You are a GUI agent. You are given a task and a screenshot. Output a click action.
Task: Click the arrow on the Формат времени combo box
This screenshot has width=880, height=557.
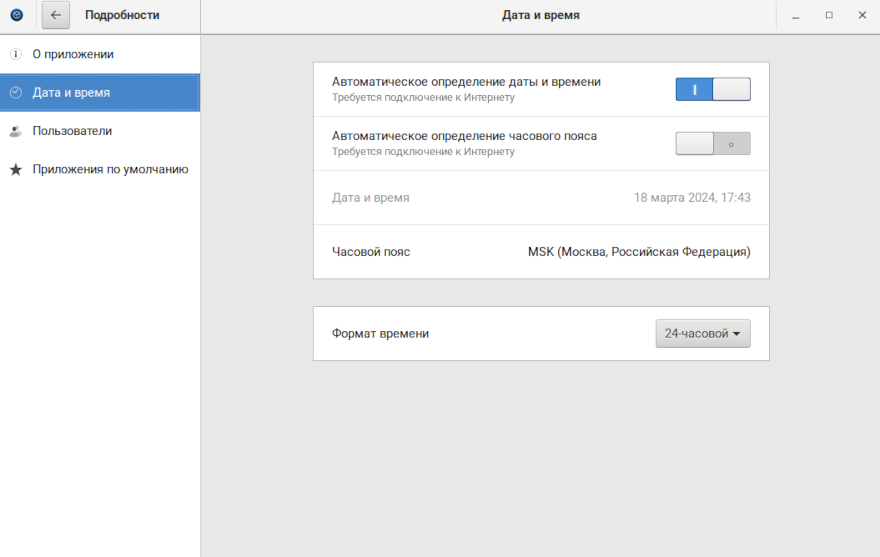[738, 334]
